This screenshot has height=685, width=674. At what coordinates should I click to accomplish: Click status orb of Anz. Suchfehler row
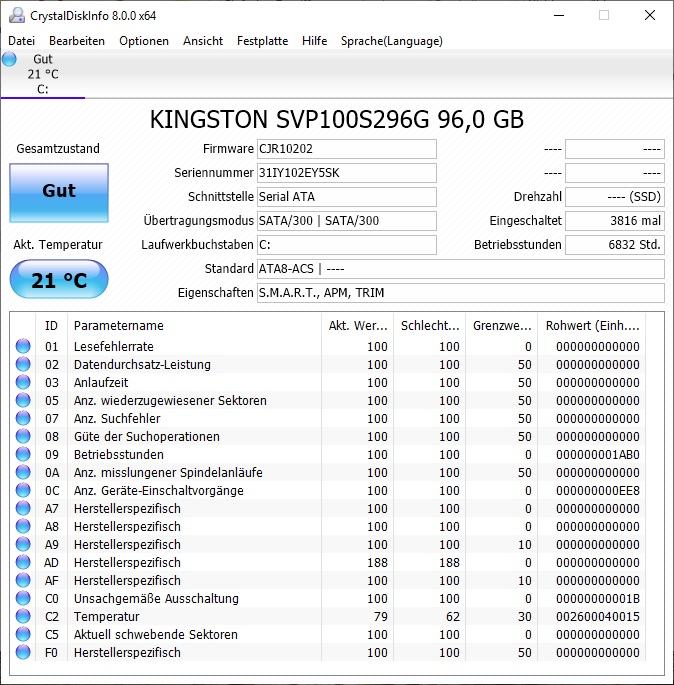pyautogui.click(x=23, y=418)
